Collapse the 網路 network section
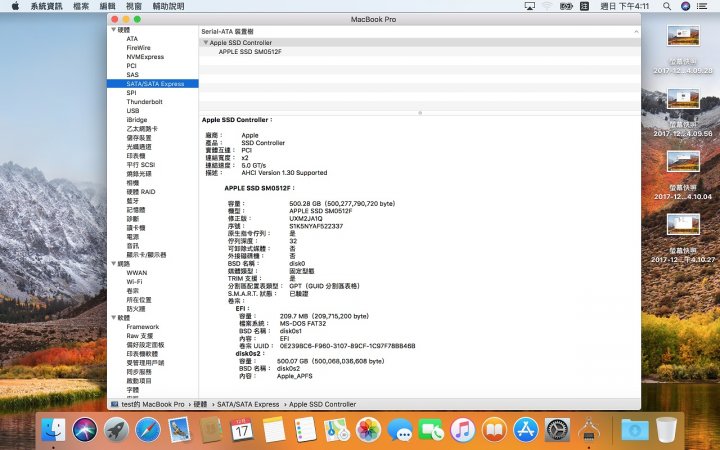This screenshot has height=450, width=720. pyautogui.click(x=113, y=264)
